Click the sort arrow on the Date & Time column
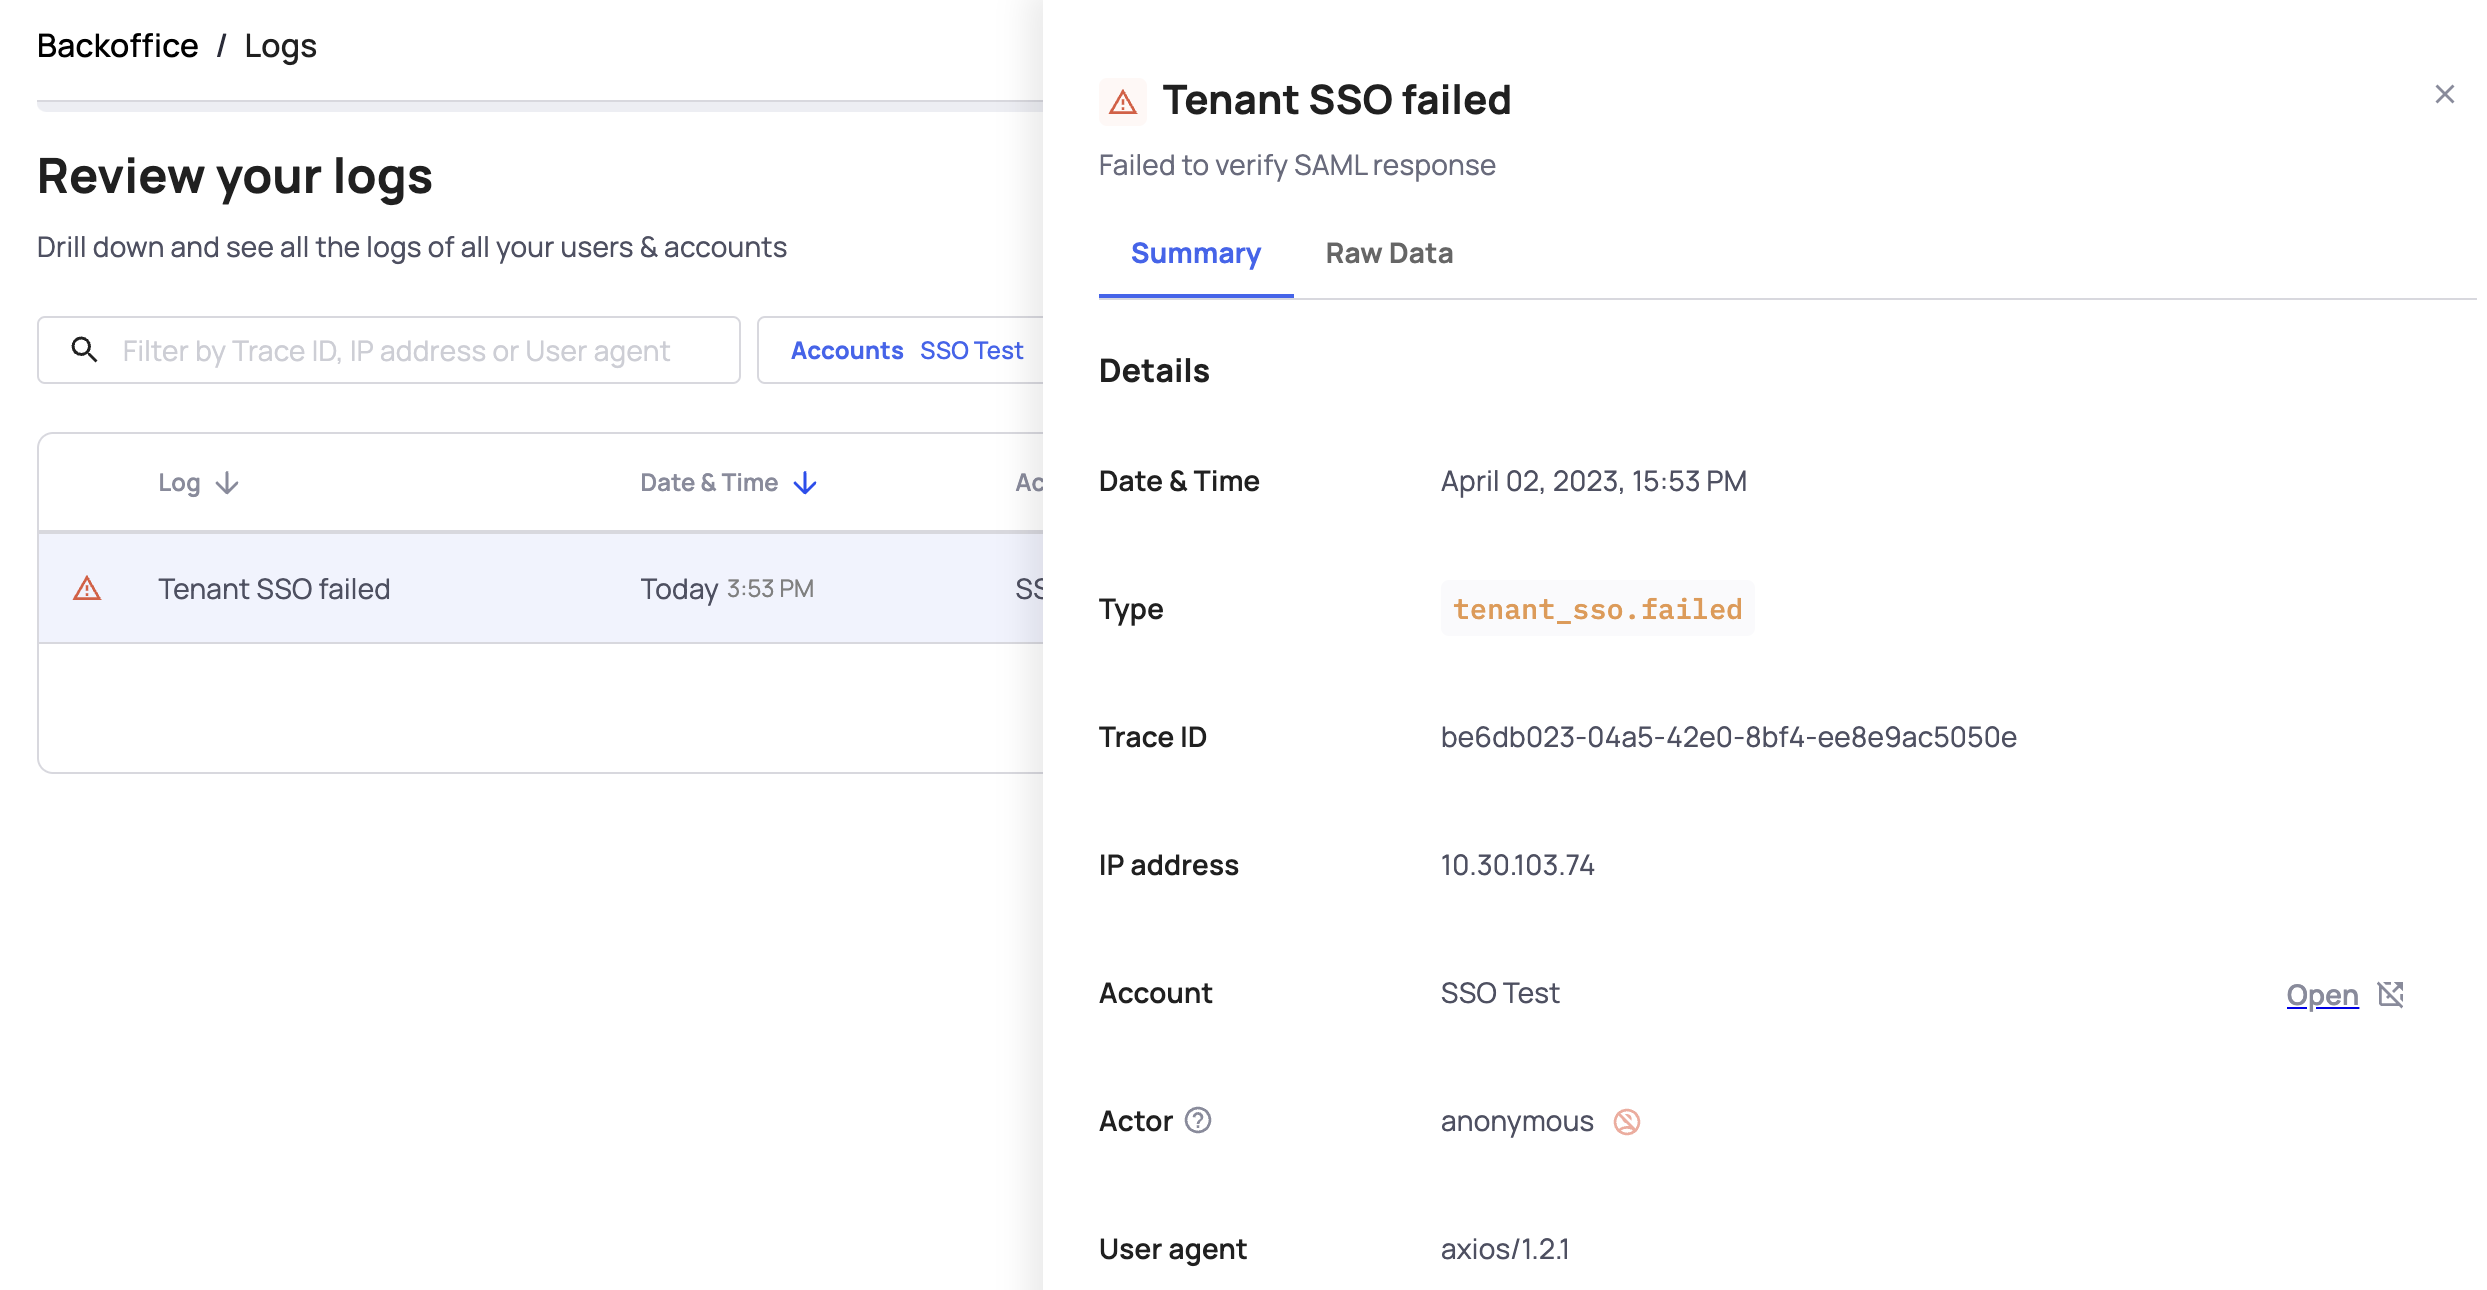Screen dimensions: 2487x1290 (805, 482)
